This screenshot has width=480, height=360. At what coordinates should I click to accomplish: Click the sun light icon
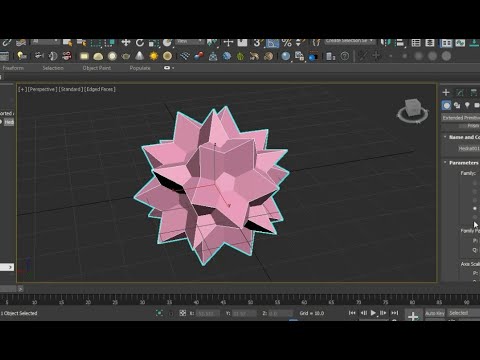click(x=154, y=56)
